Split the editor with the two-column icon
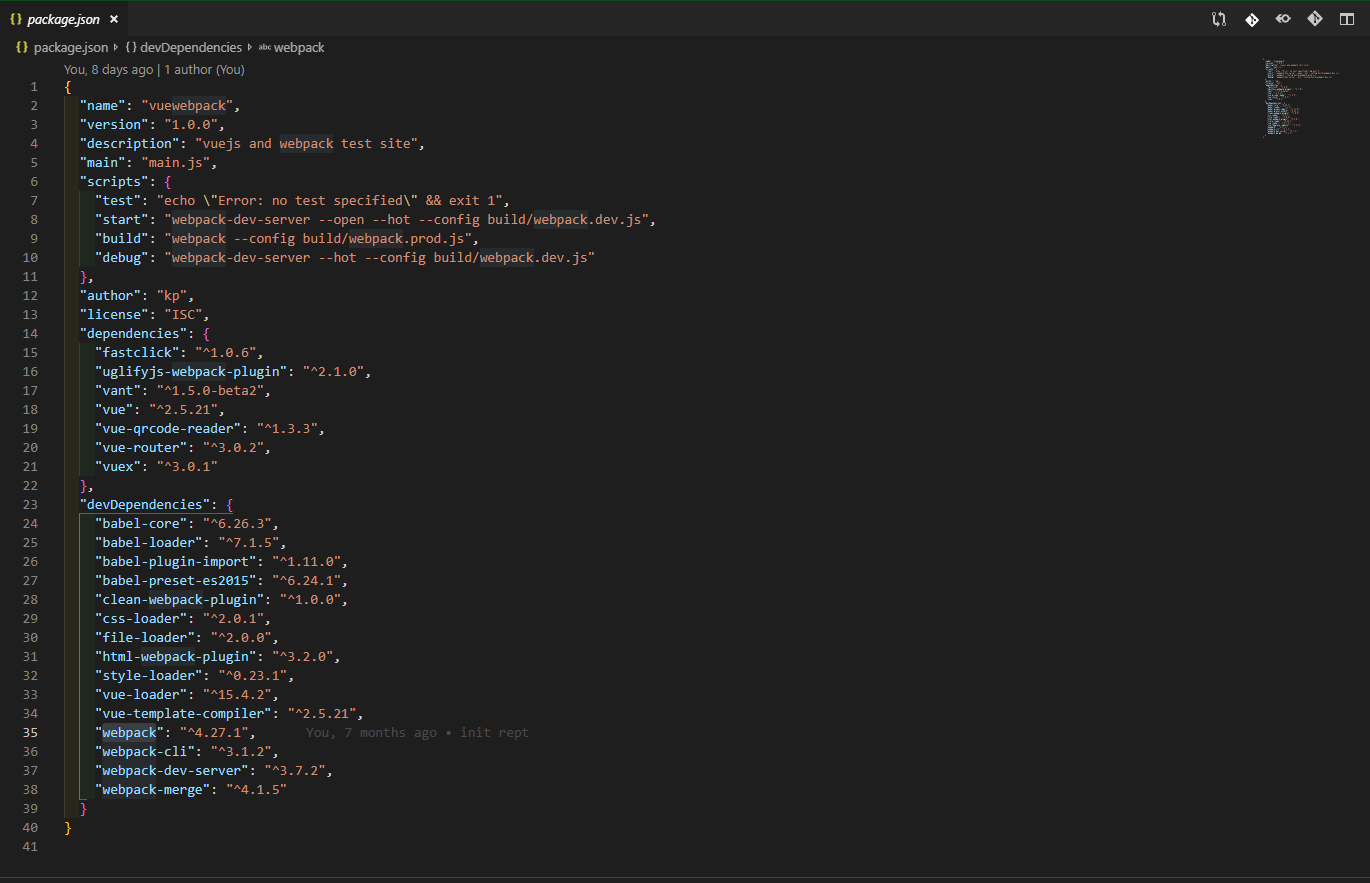 coord(1347,19)
